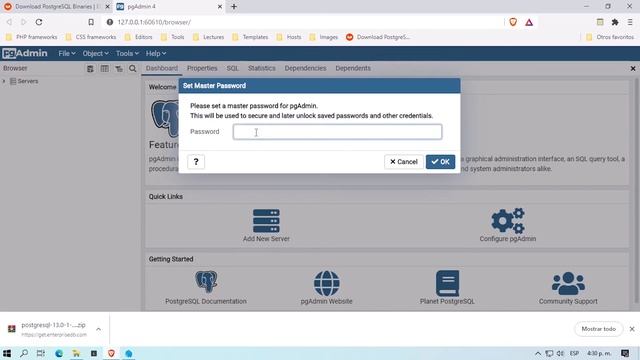Focus the master Password input field
Image resolution: width=640 pixels, height=360 pixels.
[337, 132]
